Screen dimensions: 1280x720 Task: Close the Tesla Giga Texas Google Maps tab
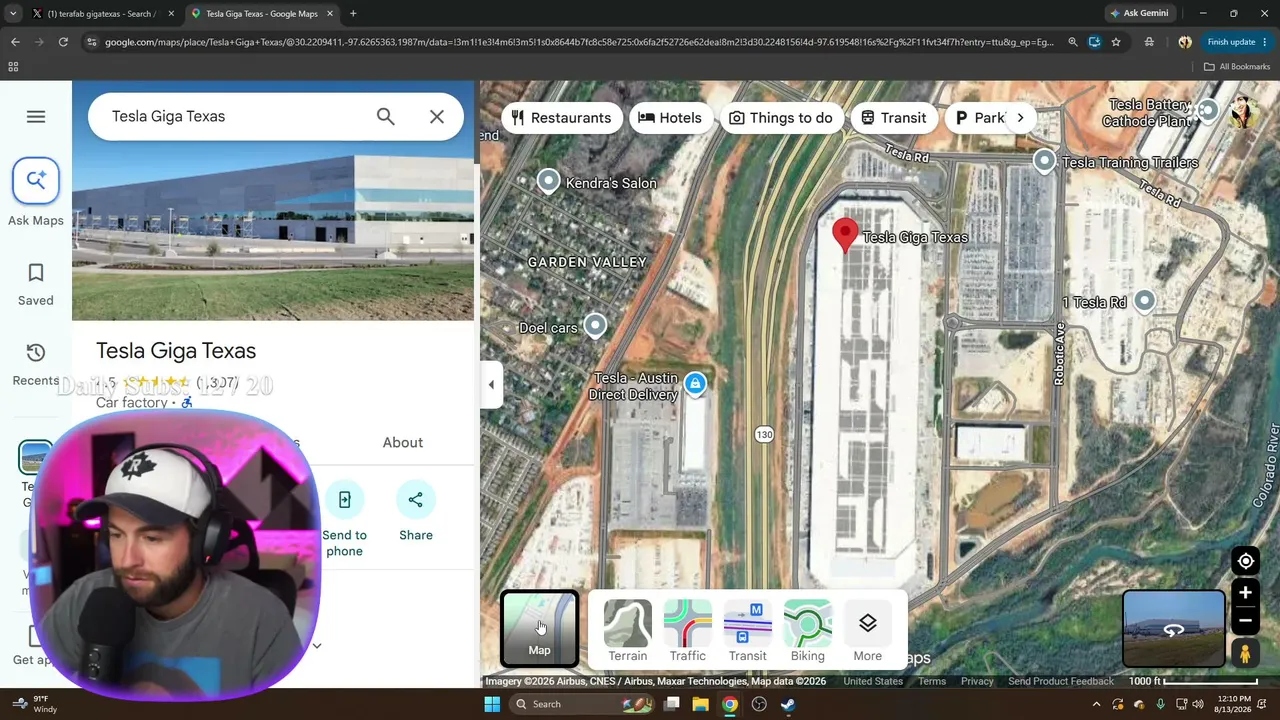pyautogui.click(x=330, y=14)
